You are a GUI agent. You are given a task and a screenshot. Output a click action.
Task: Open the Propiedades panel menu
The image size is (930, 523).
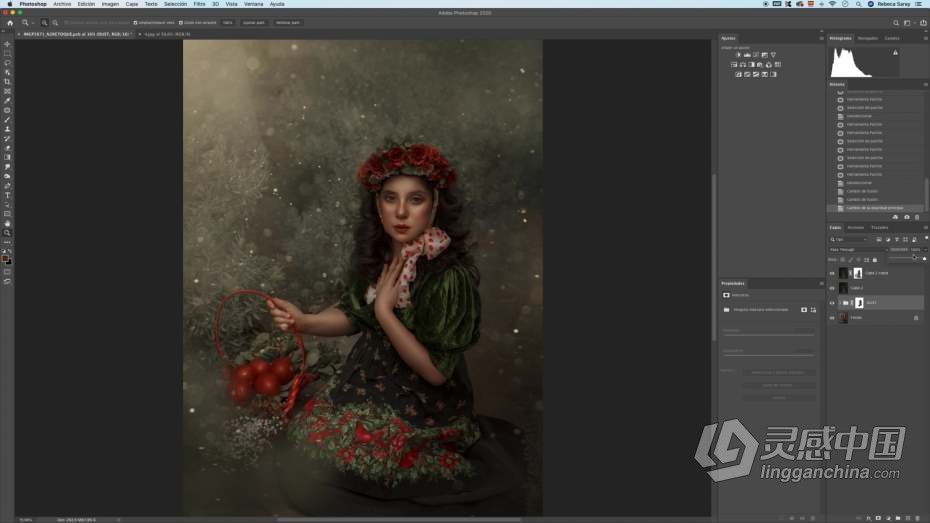point(821,283)
